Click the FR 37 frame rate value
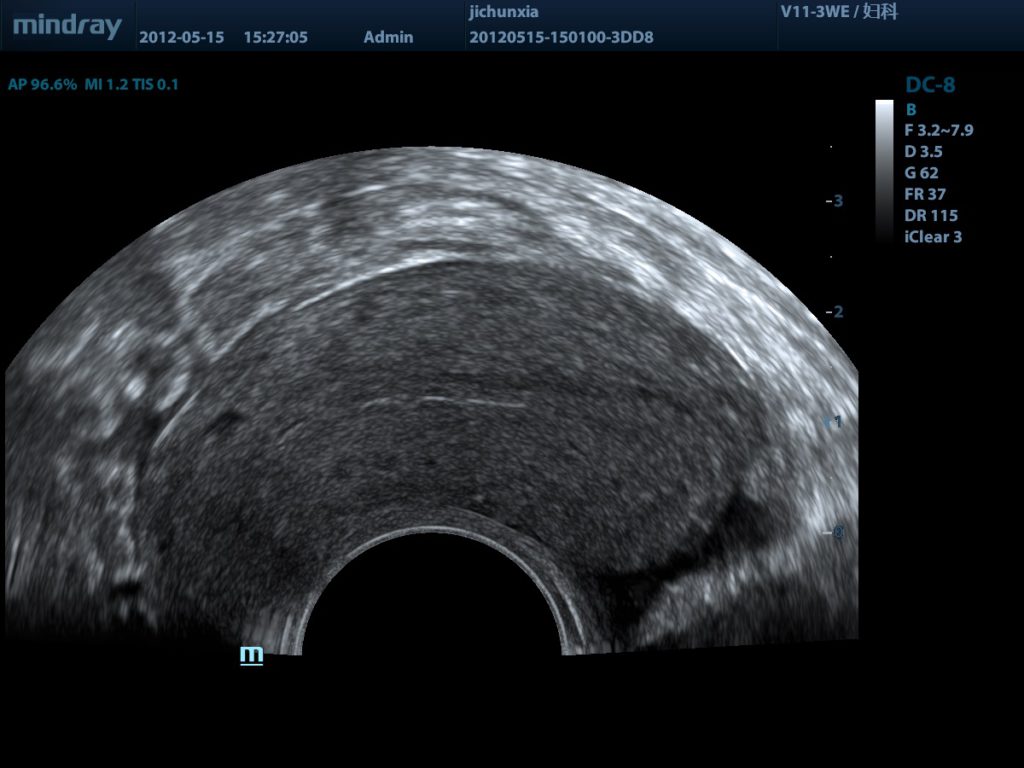 click(925, 194)
